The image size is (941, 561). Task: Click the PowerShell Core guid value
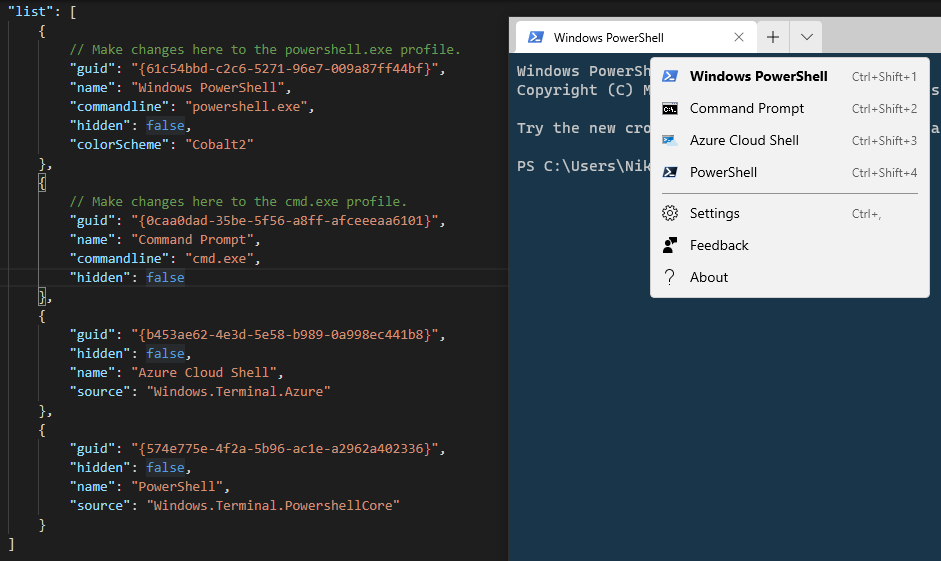[x=284, y=449]
